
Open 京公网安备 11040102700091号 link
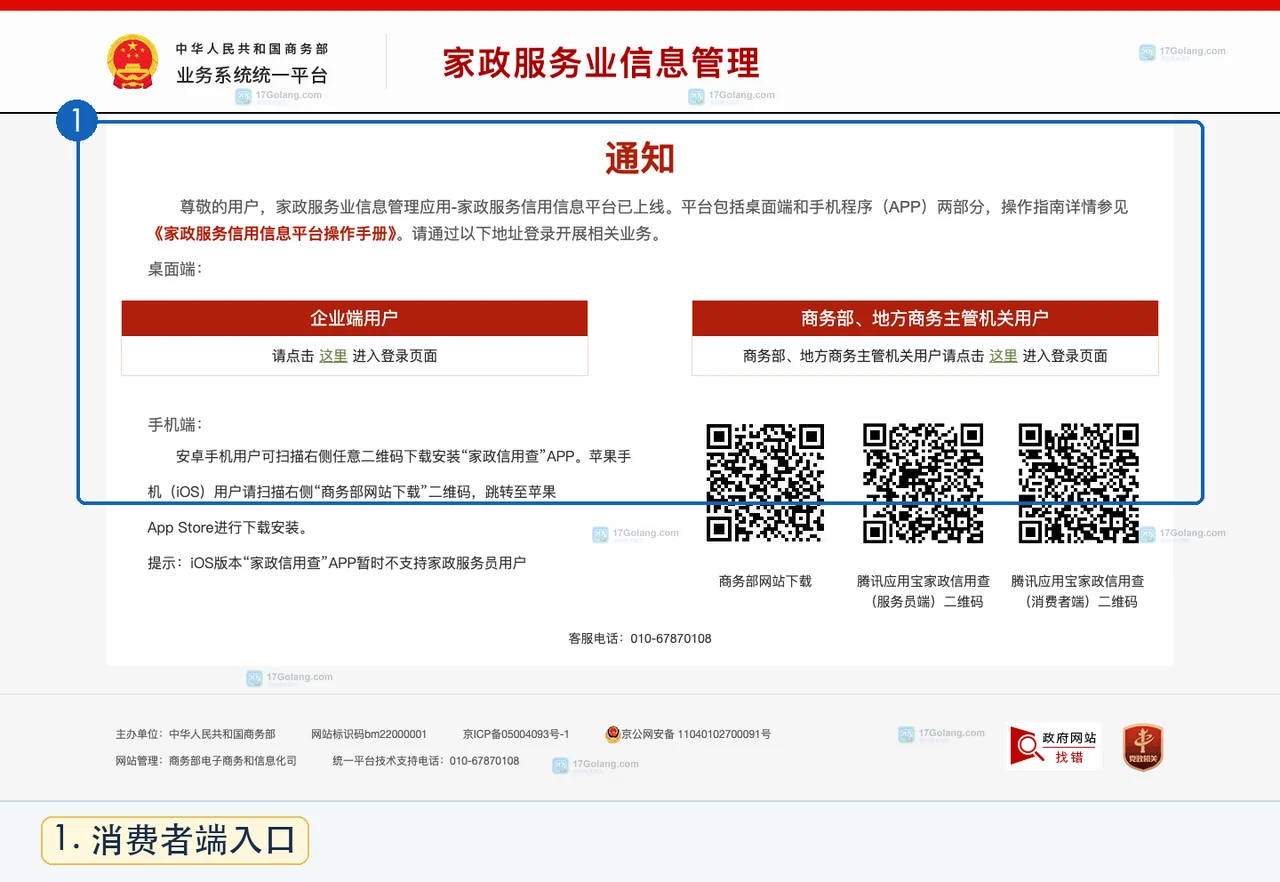tap(696, 734)
